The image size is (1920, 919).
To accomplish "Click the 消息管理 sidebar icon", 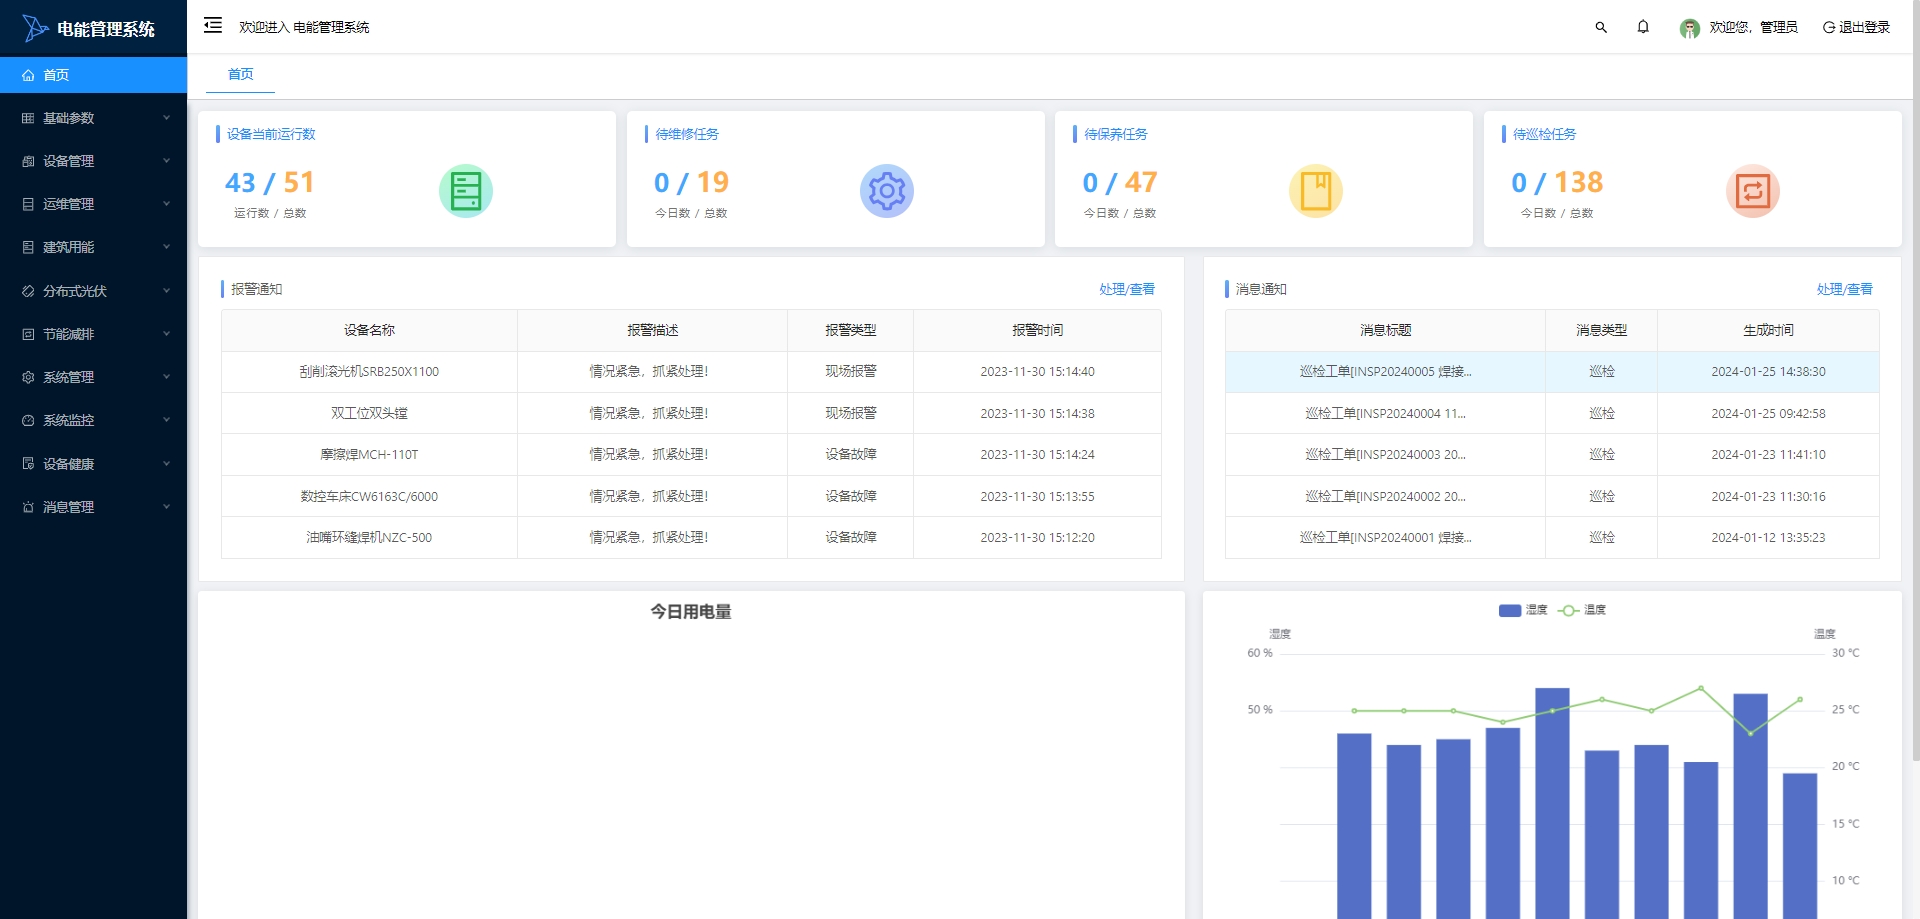I will point(28,507).
